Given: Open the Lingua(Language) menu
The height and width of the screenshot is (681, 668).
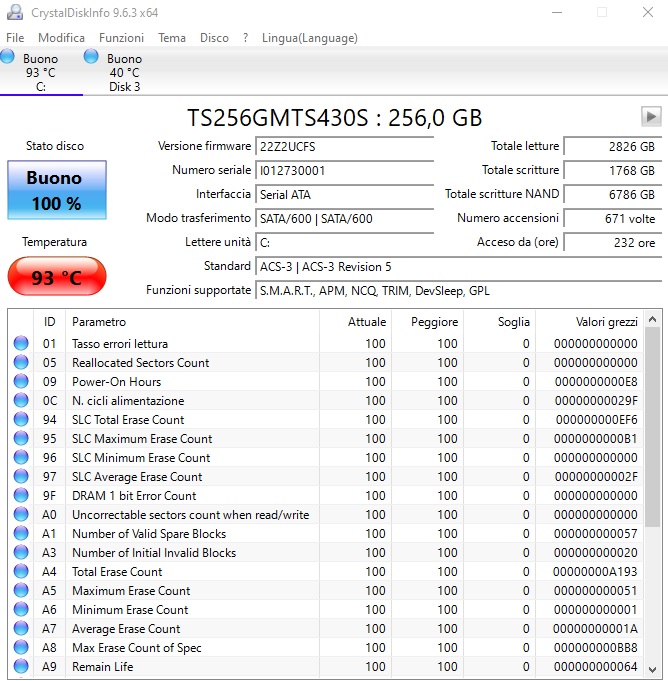Looking at the screenshot, I should click(x=310, y=38).
